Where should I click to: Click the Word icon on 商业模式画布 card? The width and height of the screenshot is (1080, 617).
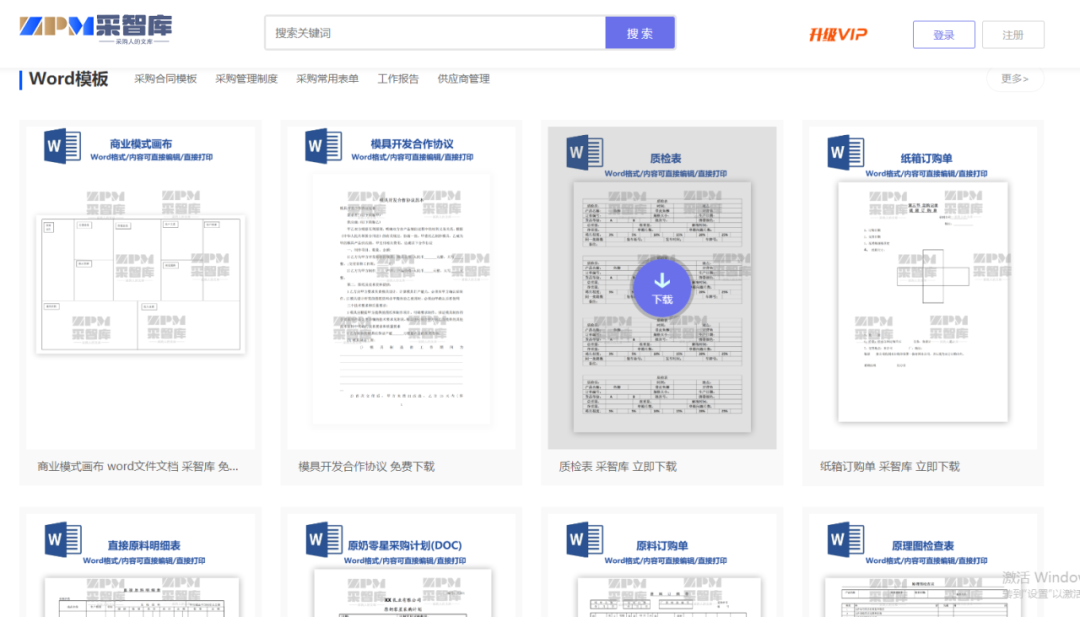(x=63, y=146)
